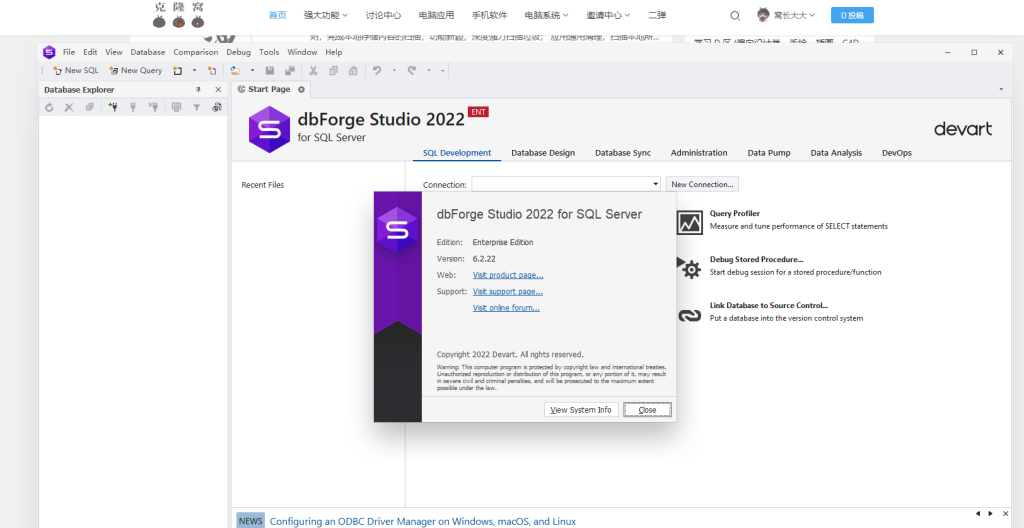
Task: Click the Copy icon in toolbar
Action: tap(333, 71)
